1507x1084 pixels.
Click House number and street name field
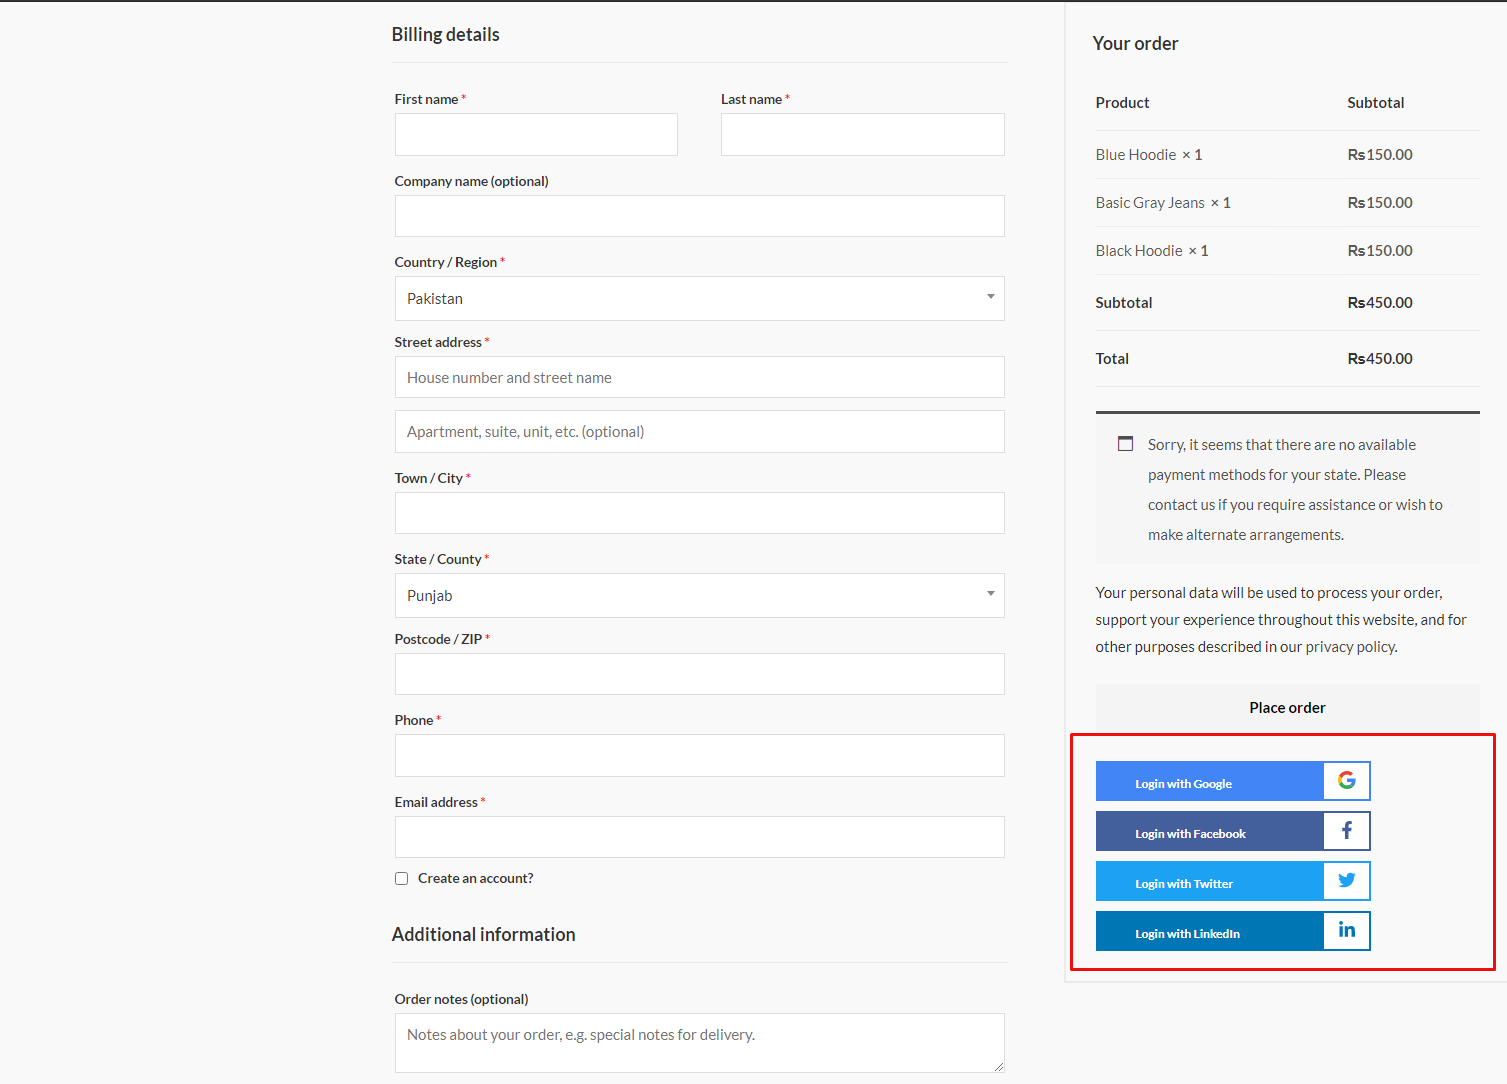(699, 377)
